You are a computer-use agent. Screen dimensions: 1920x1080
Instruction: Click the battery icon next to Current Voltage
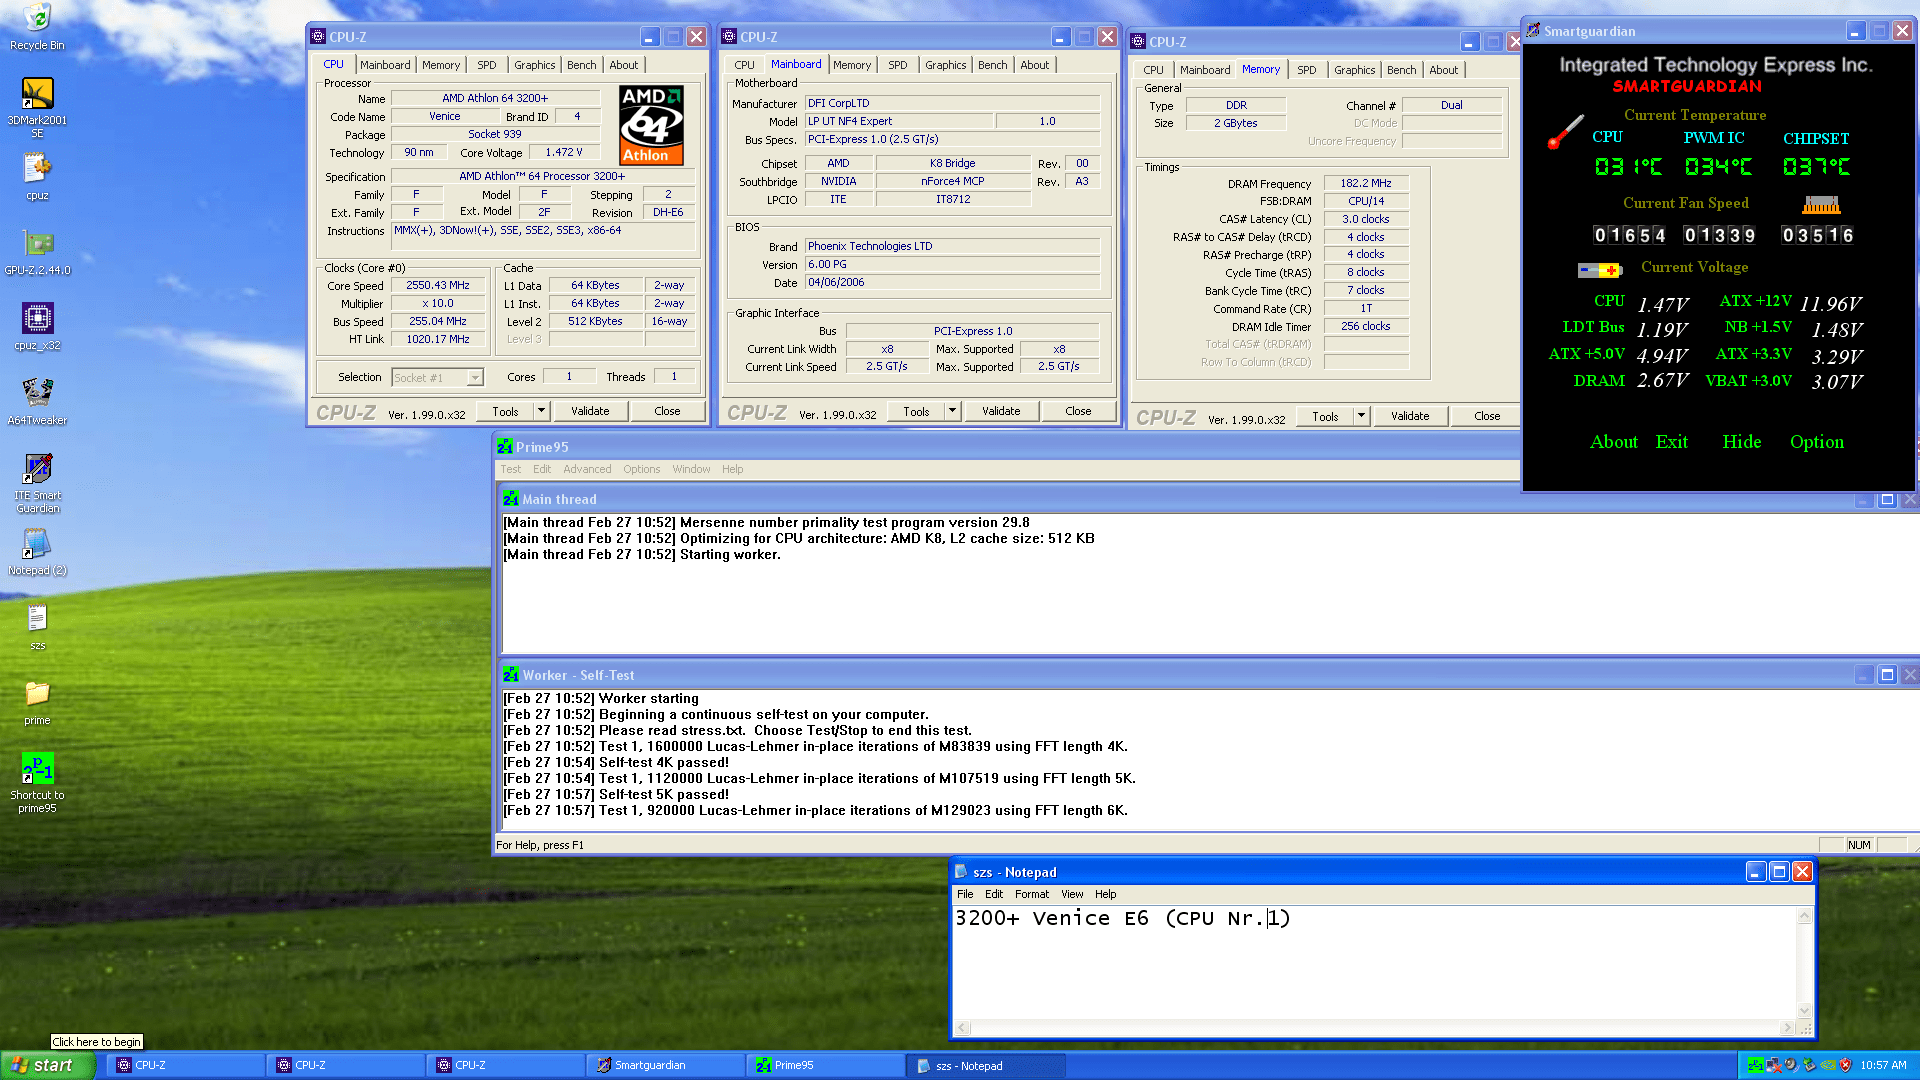click(1599, 270)
